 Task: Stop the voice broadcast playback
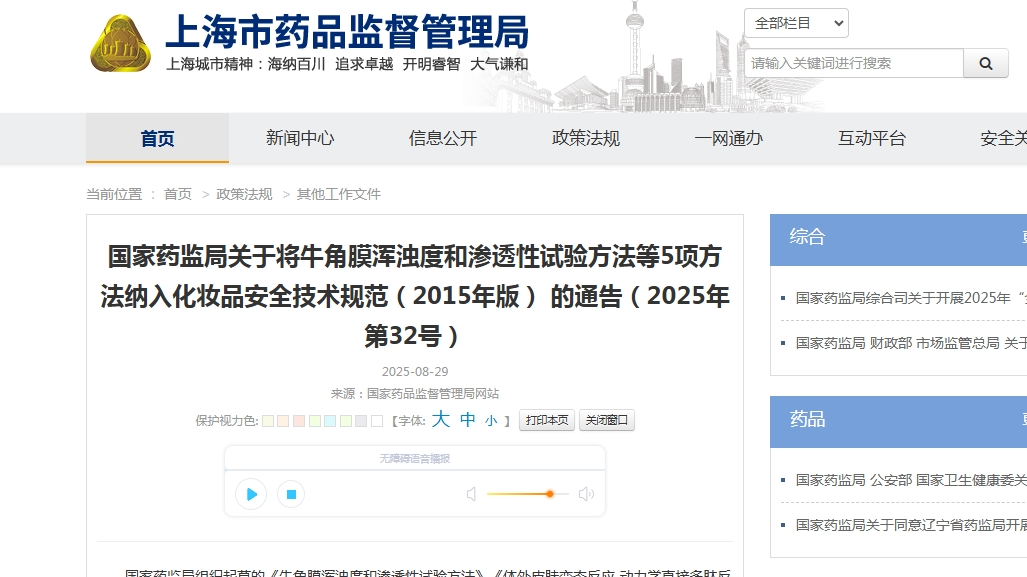(291, 494)
